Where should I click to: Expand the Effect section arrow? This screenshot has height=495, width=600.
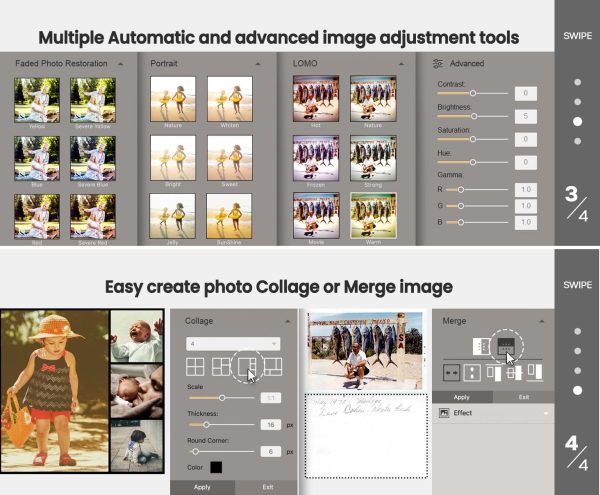coord(547,411)
